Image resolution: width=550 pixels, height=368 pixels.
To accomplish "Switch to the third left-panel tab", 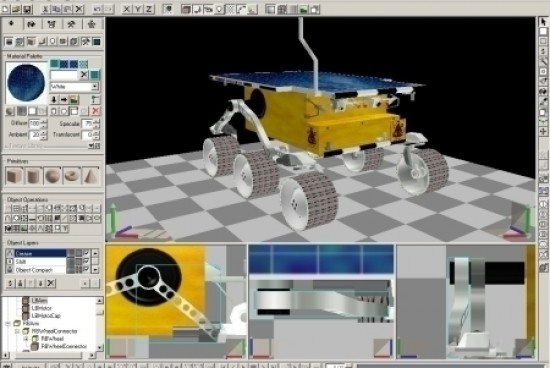I will [x=52, y=24].
